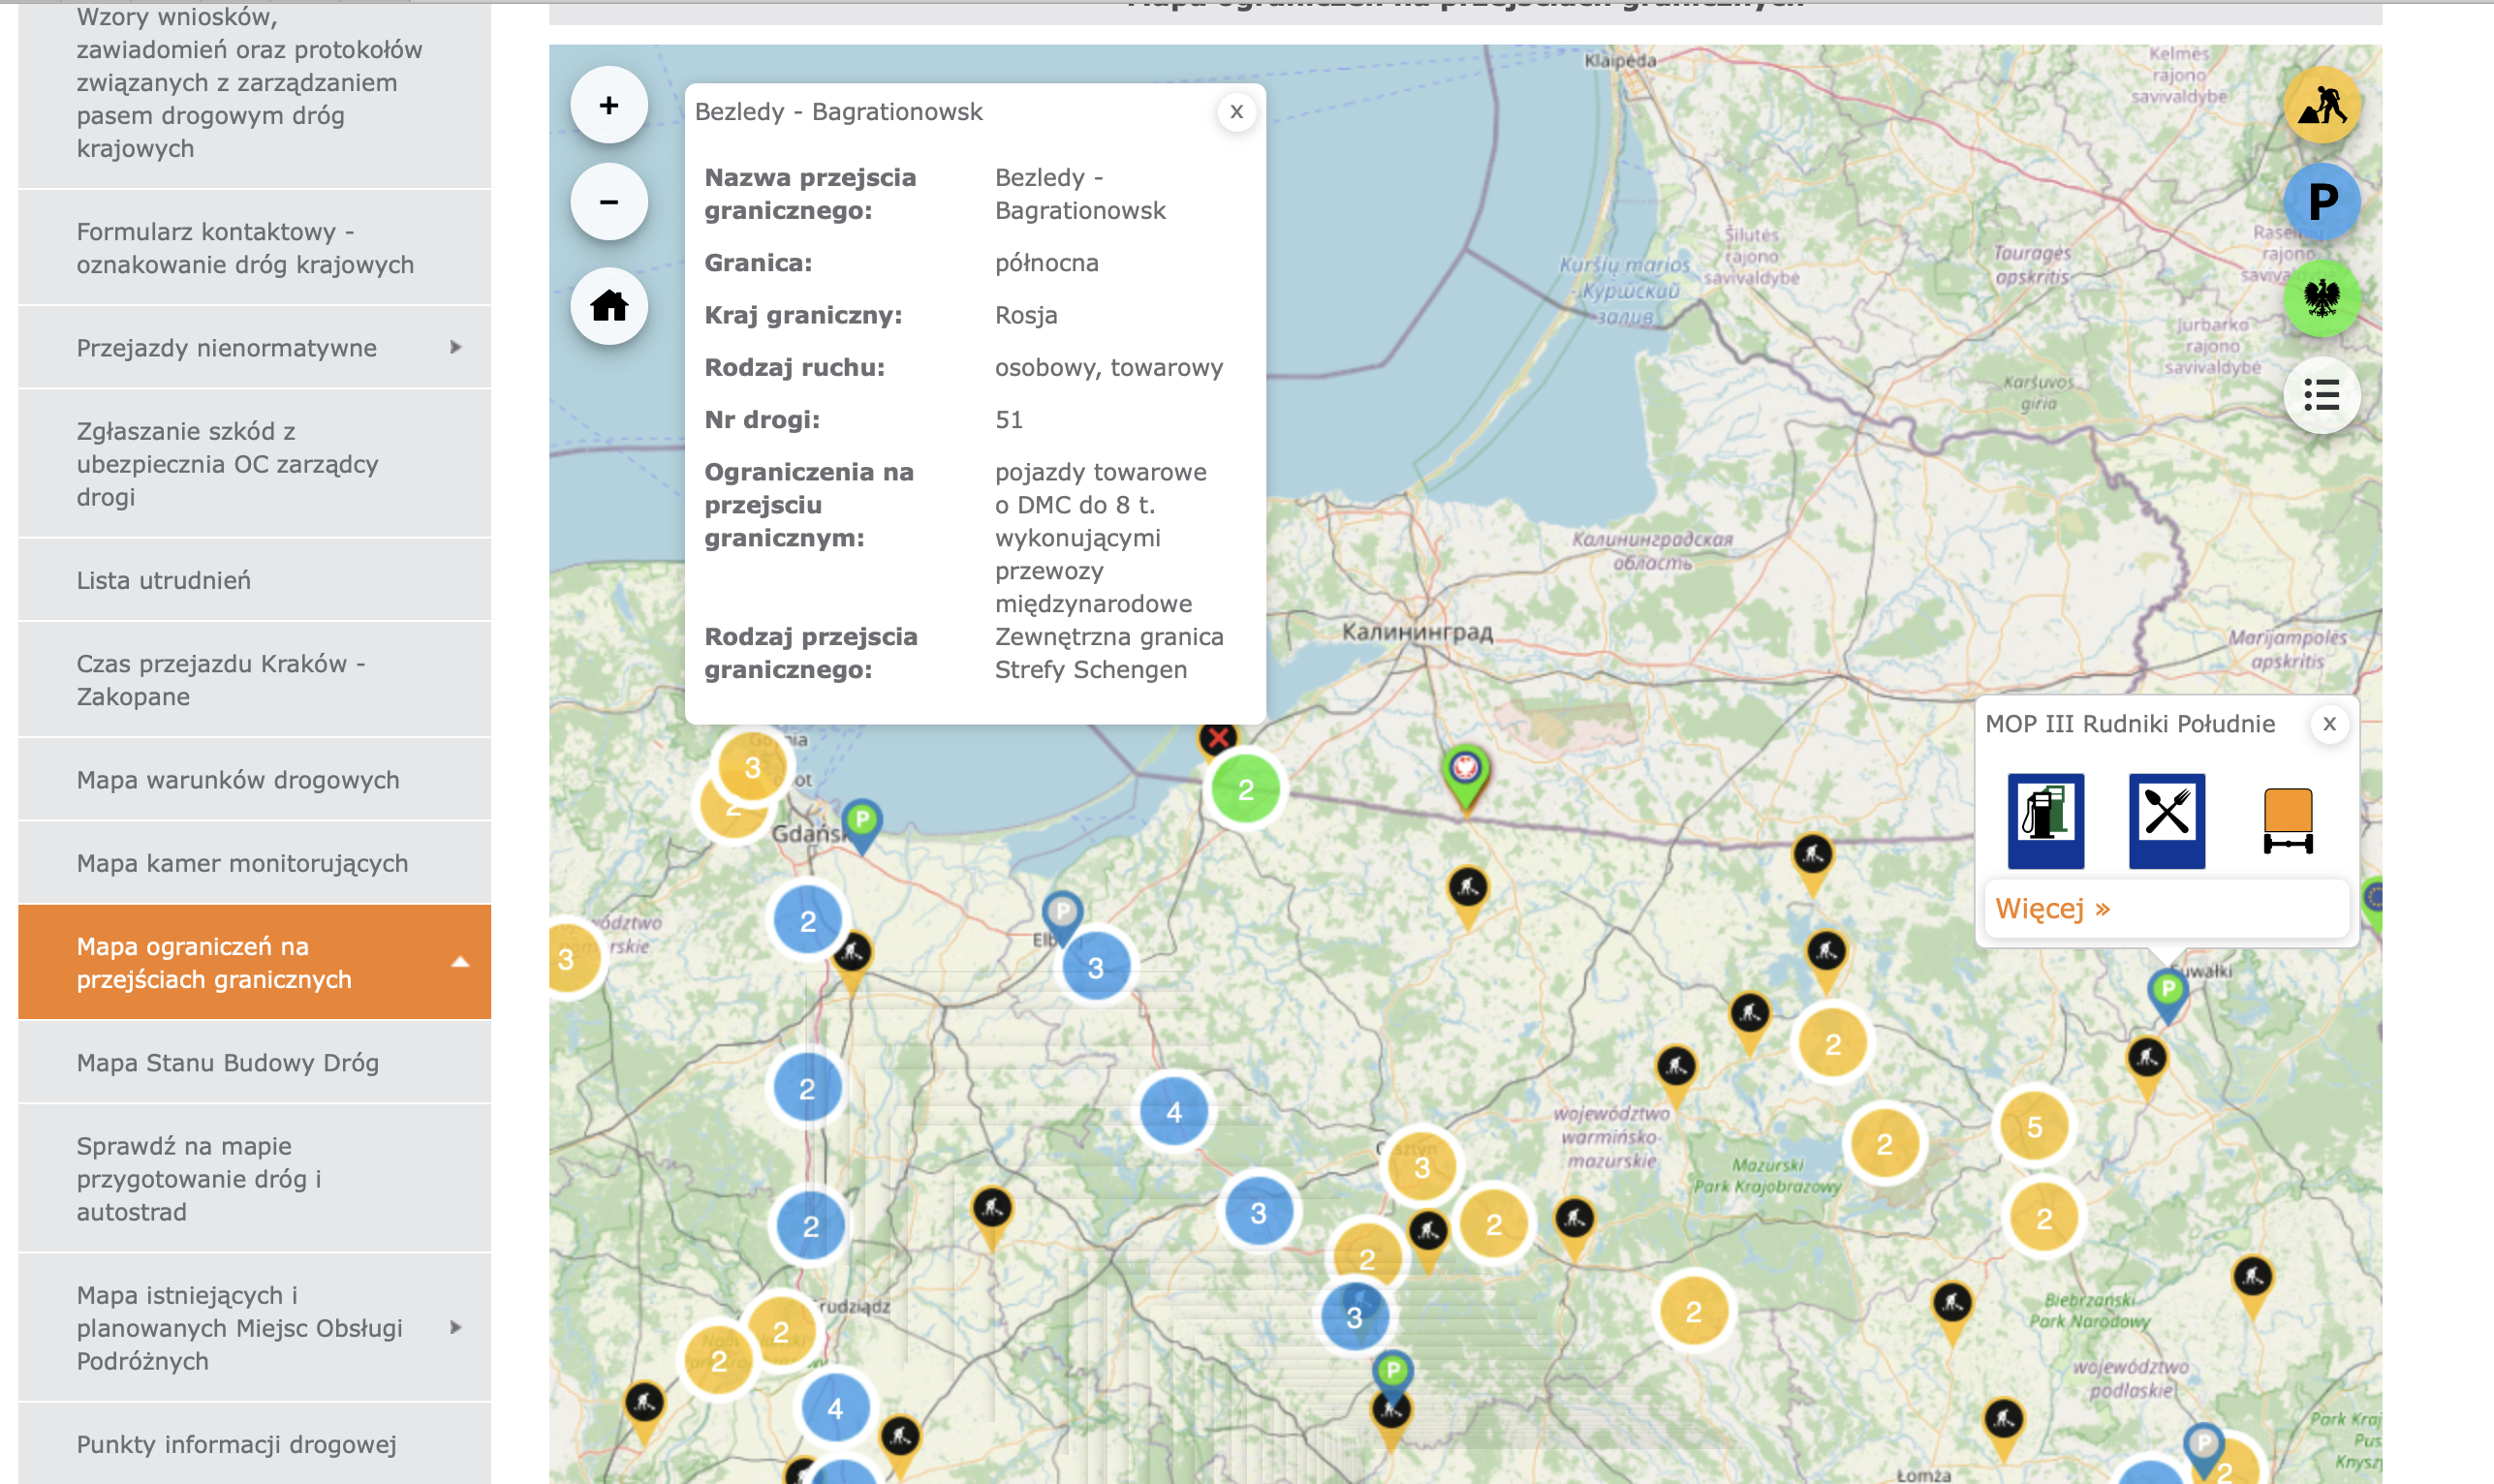
Task: Click the zoom in plus button on map
Action: (x=609, y=106)
